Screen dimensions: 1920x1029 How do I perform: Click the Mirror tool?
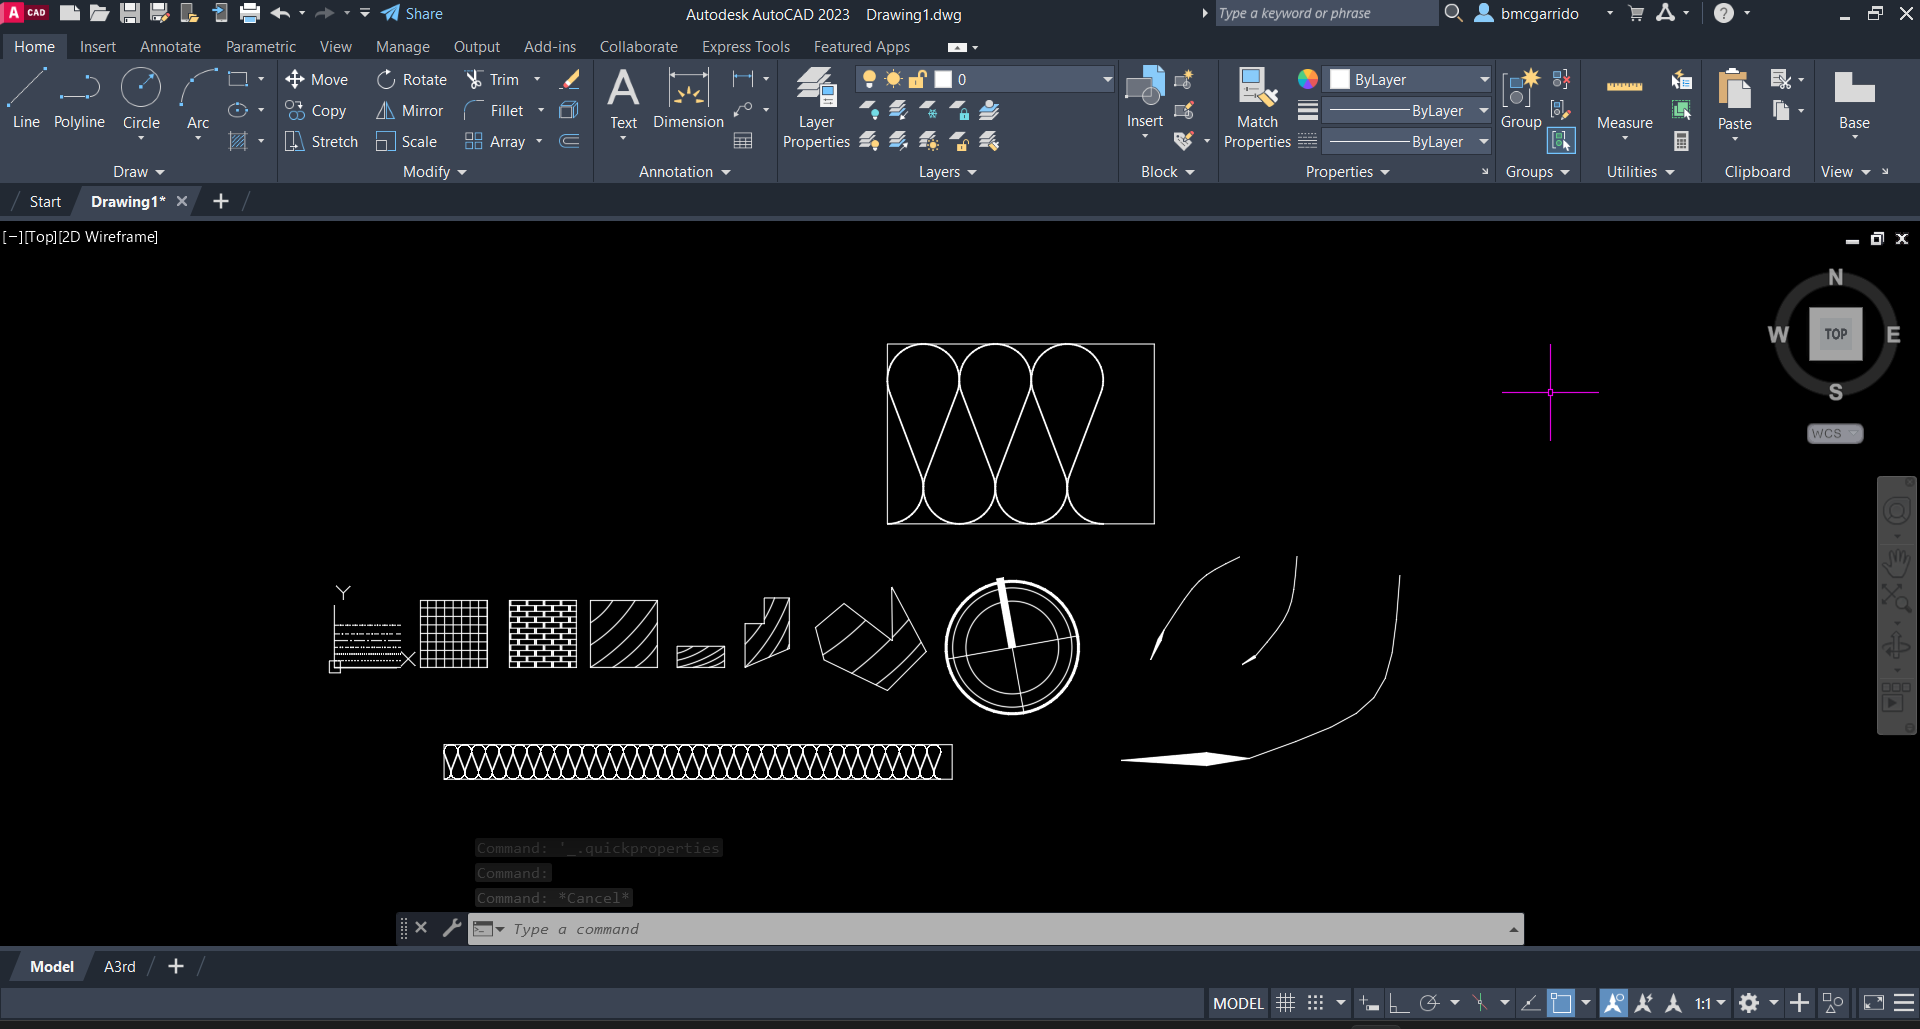click(x=409, y=111)
